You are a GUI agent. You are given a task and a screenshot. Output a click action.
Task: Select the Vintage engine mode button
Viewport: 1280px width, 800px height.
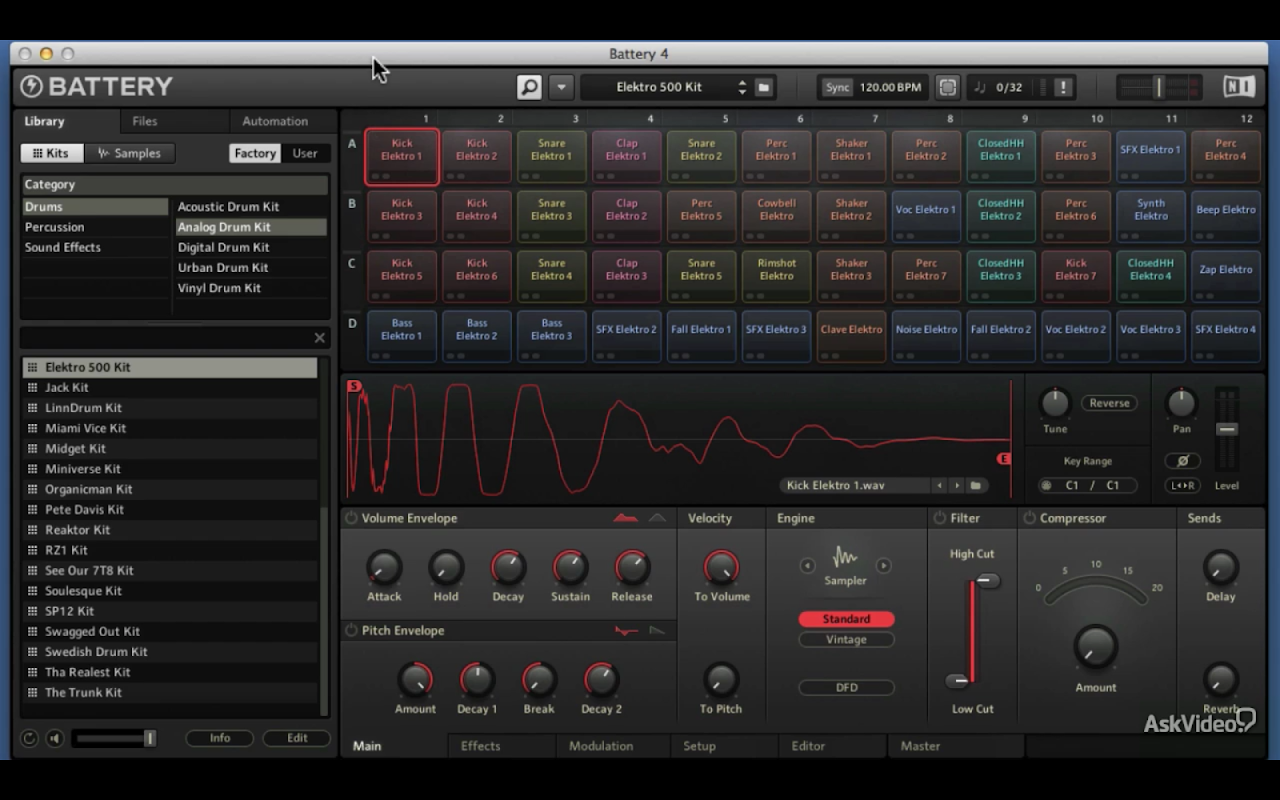846,640
